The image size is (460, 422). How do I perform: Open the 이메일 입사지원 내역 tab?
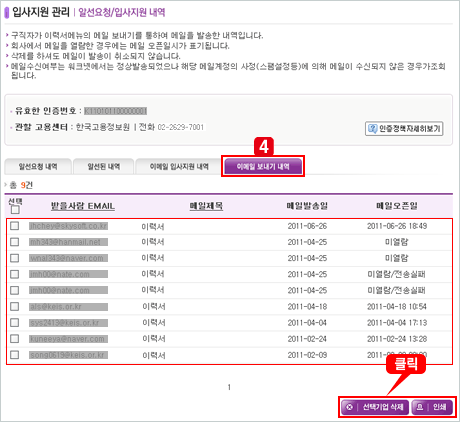179,167
